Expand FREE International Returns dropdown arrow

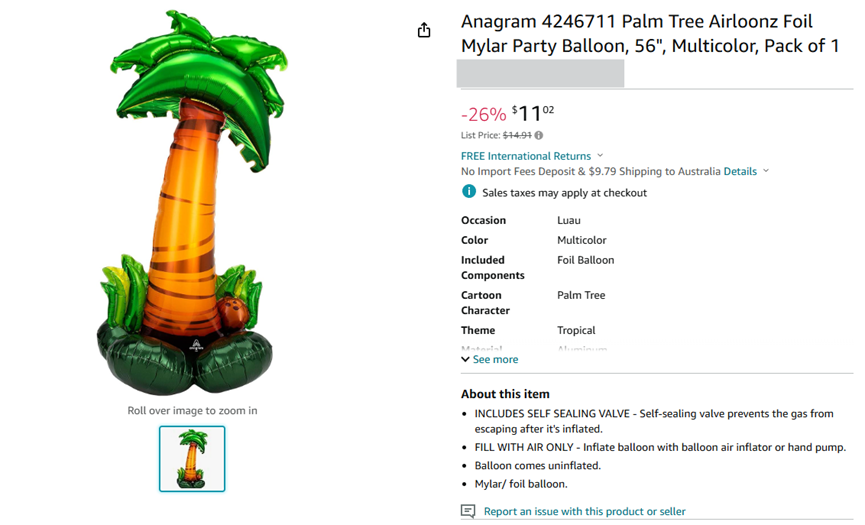600,156
